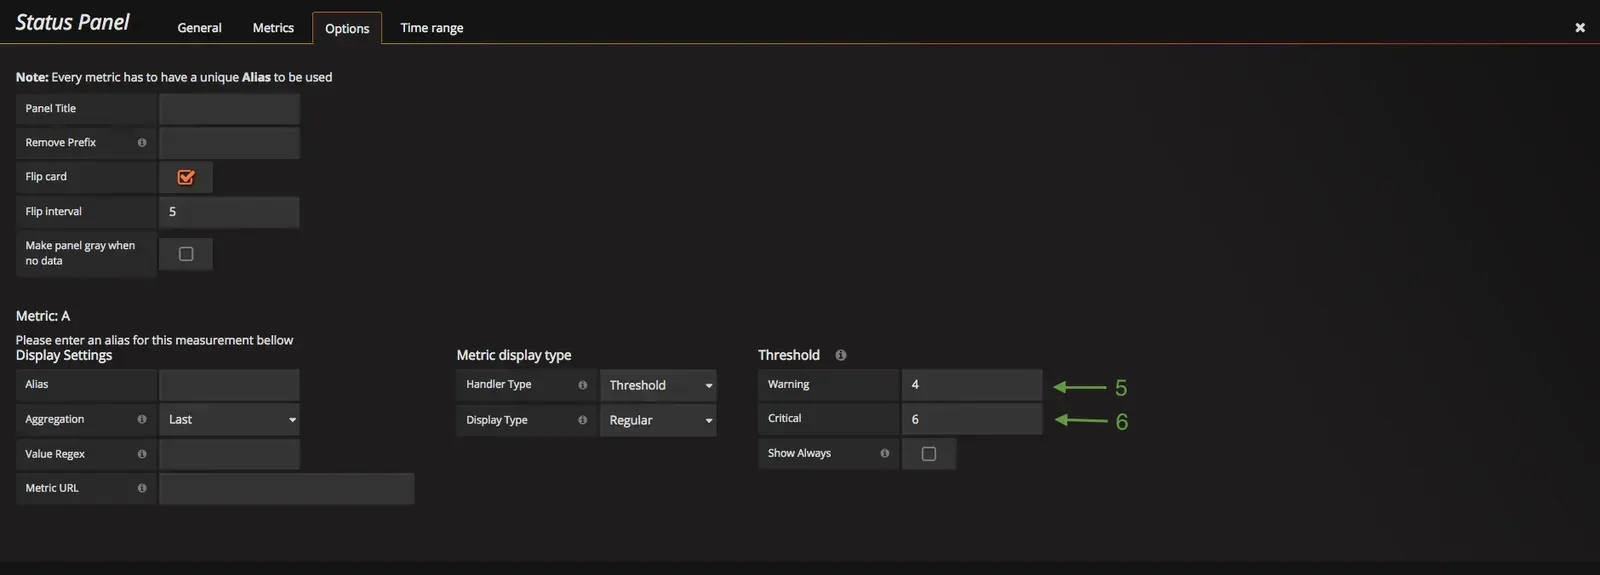Viewport: 1600px width, 575px height.
Task: Open the Time range tab
Action: [432, 28]
